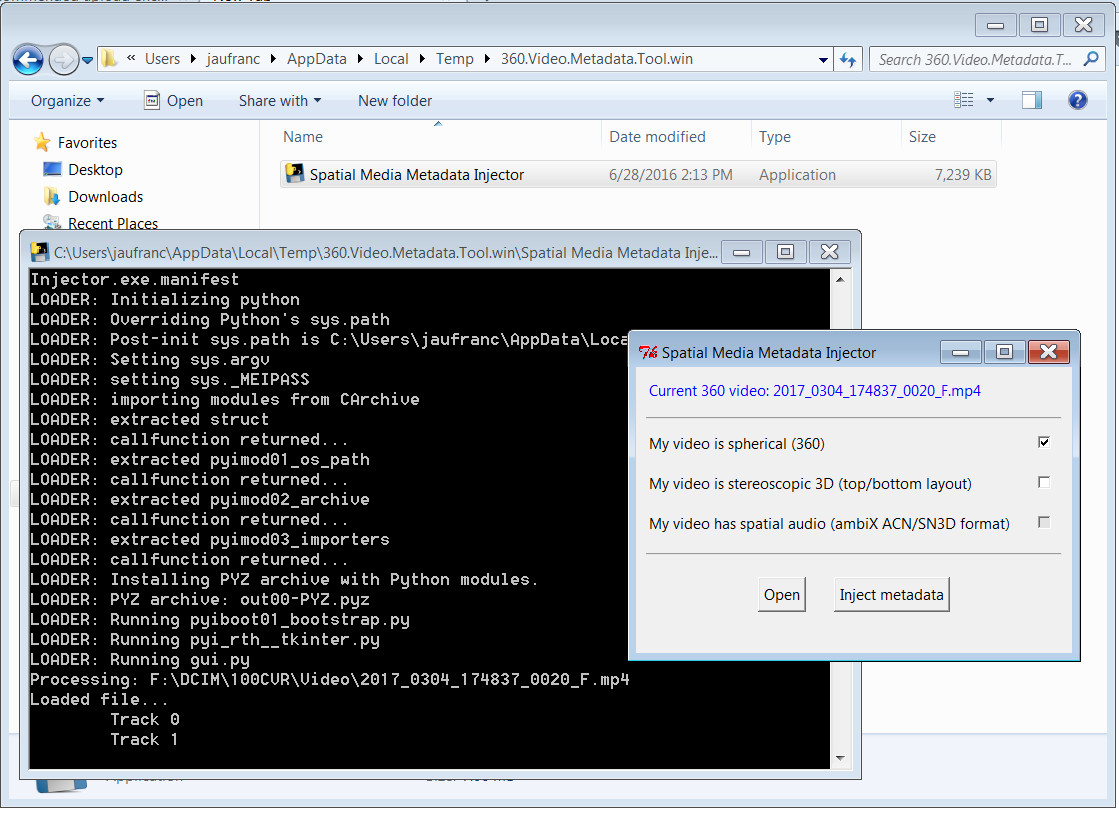Open the view options dropdown arrow
The image size is (1119, 813).
click(x=990, y=101)
